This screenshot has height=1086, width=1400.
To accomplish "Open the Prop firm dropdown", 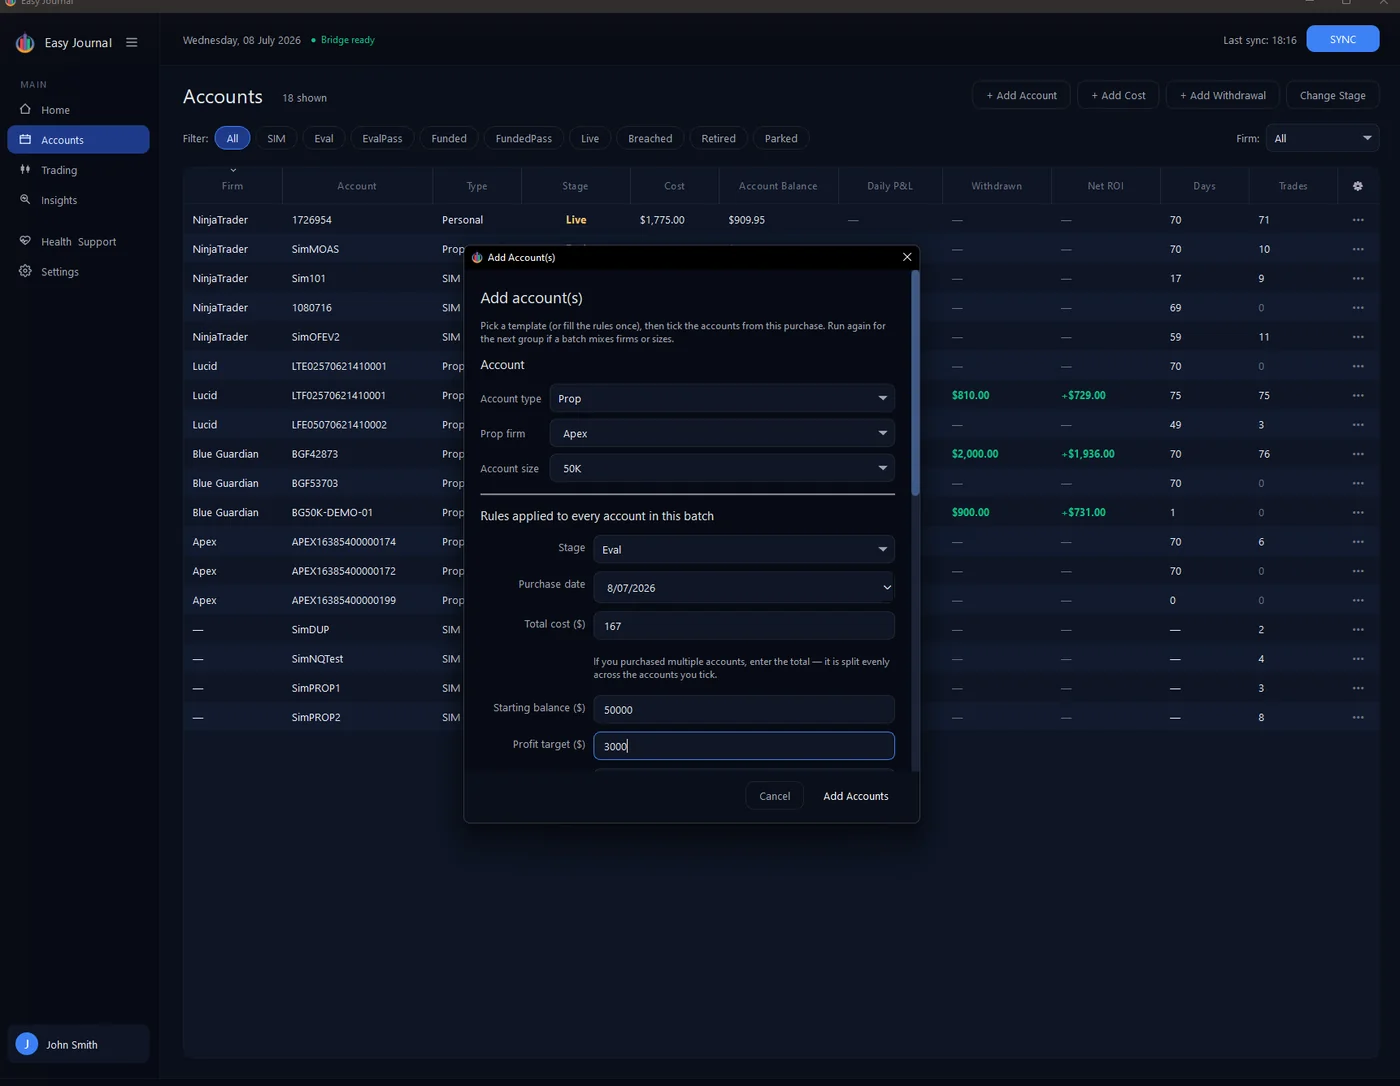I will click(x=721, y=433).
